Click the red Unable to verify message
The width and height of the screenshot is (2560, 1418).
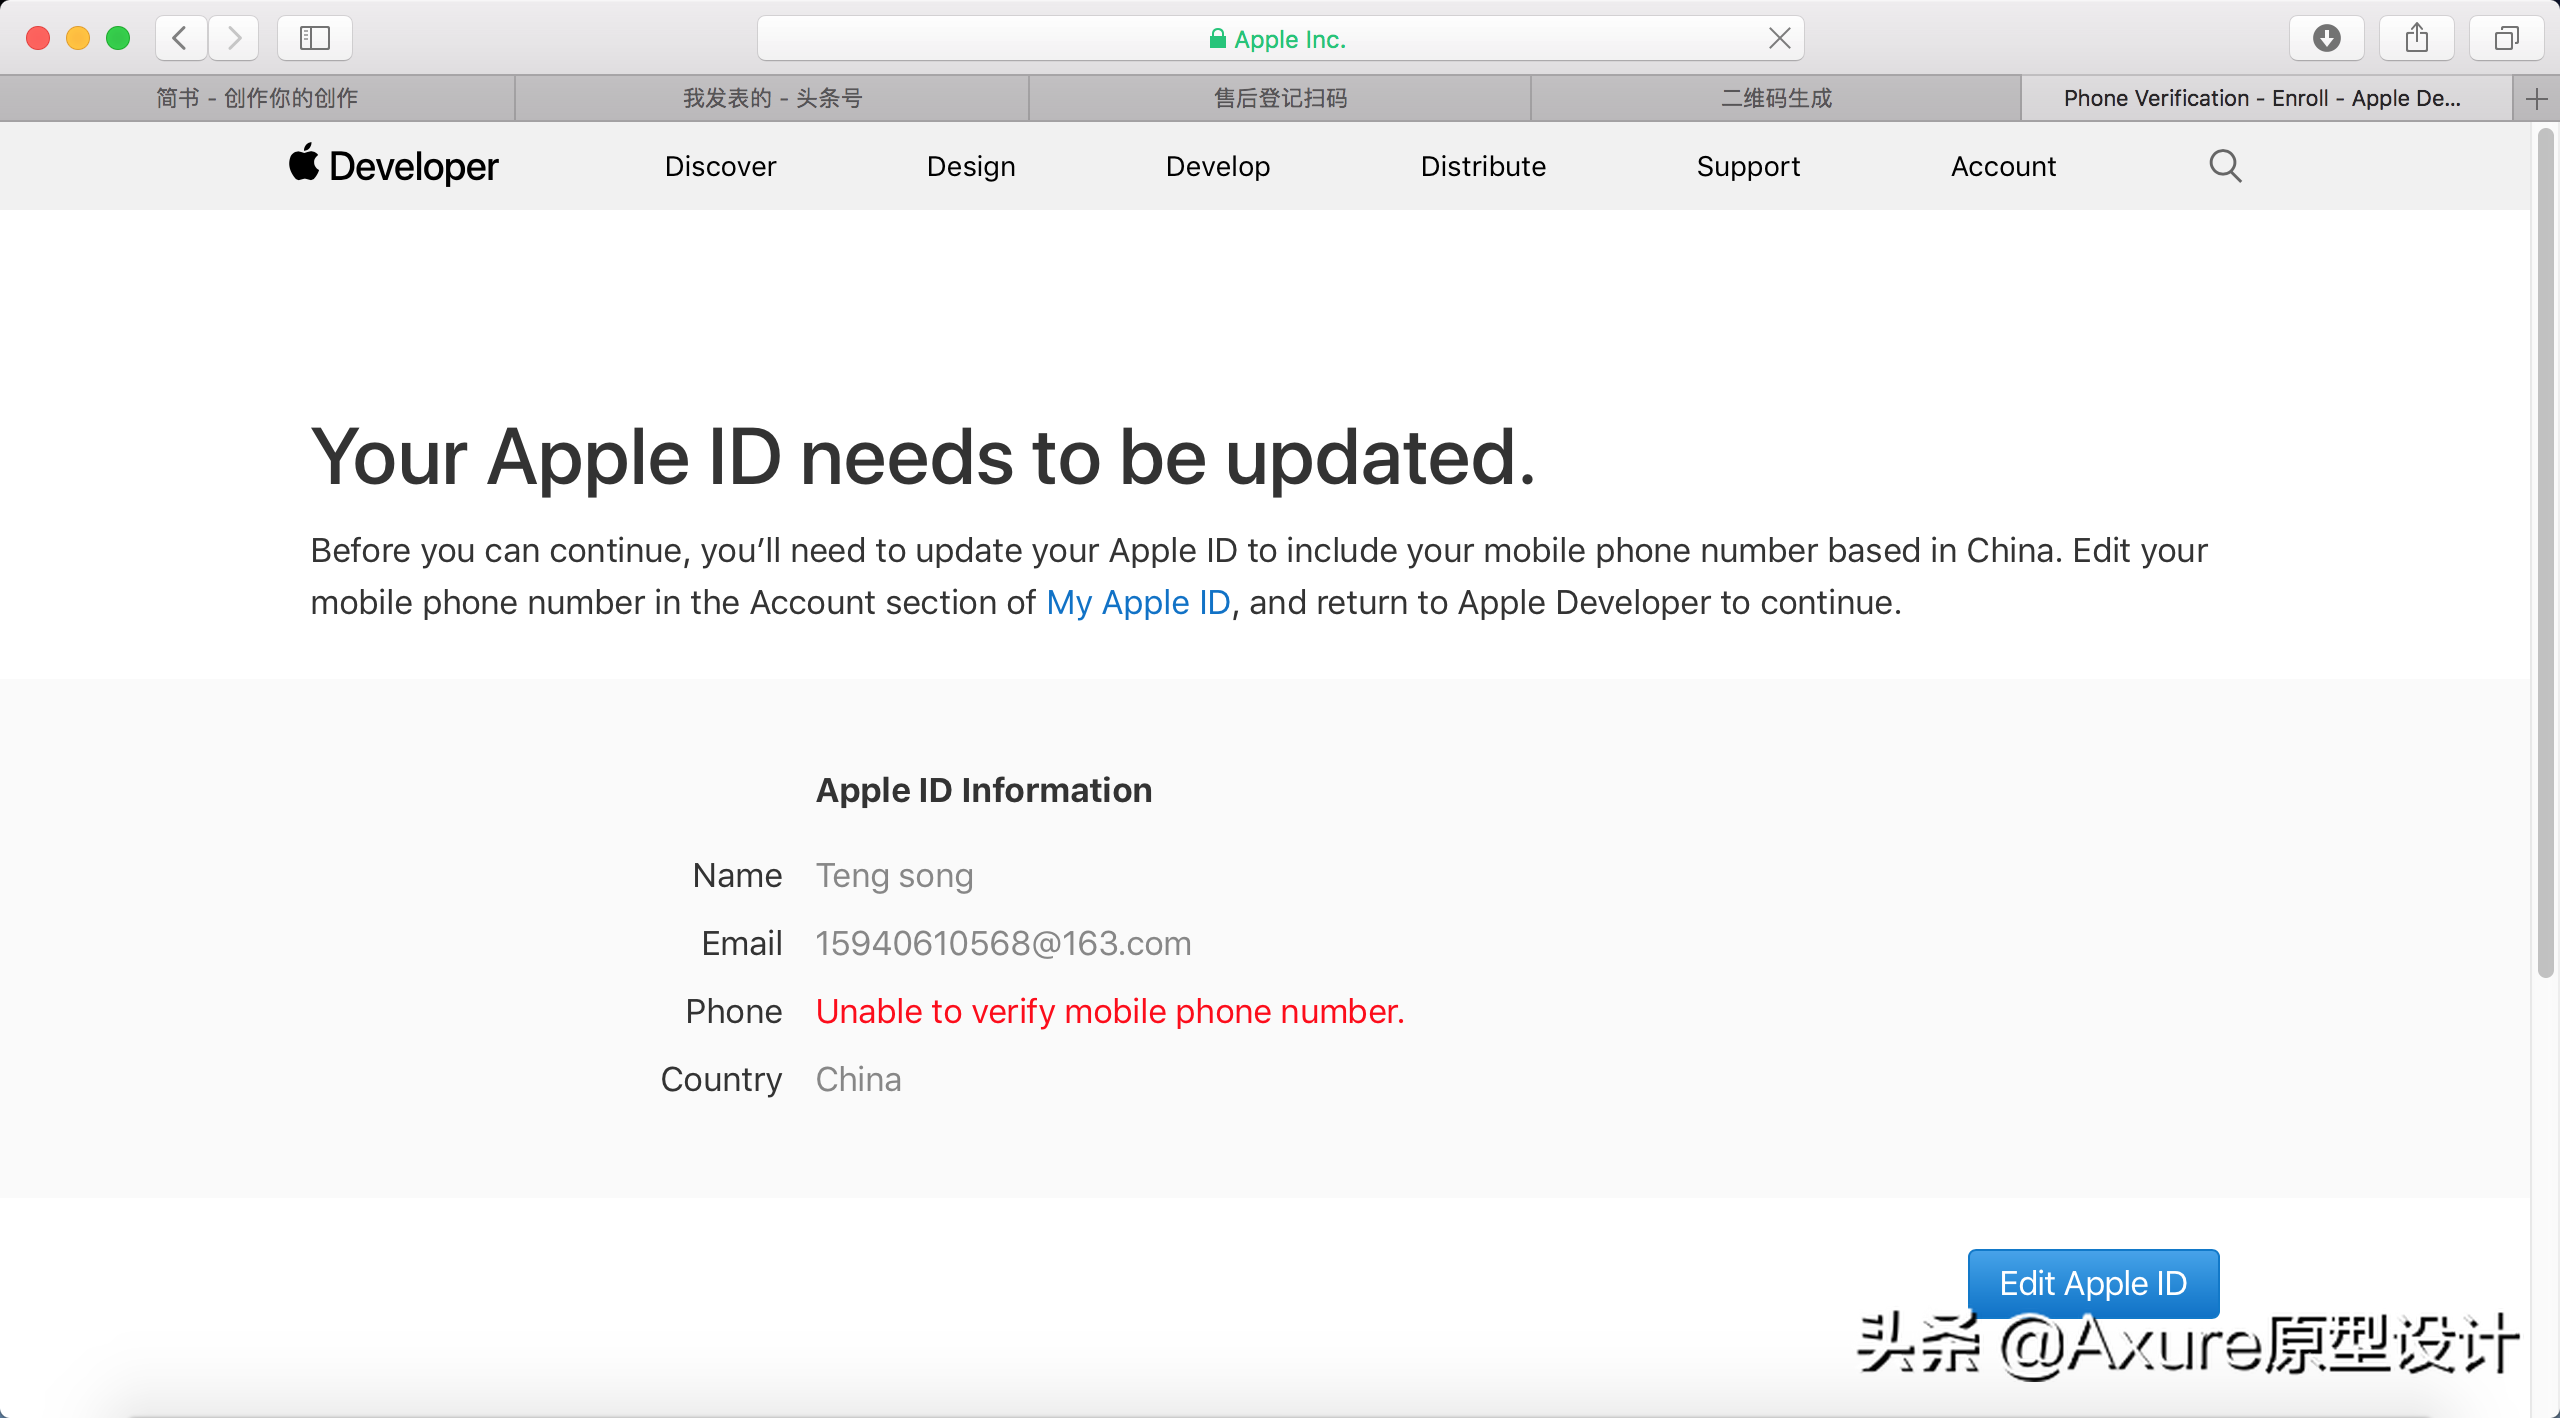point(1110,1011)
